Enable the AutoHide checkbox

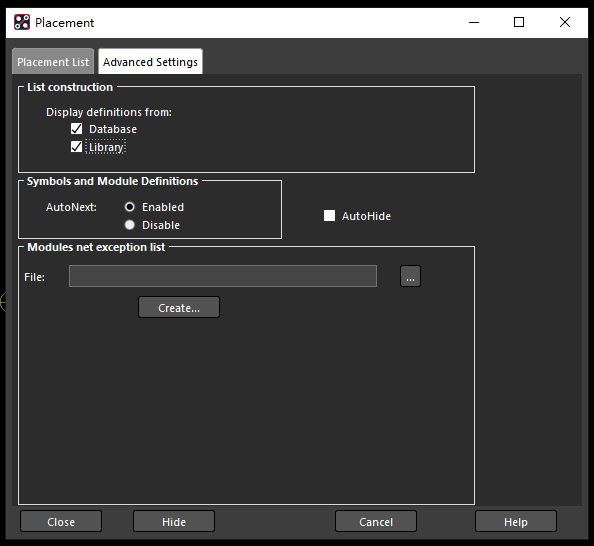[329, 216]
